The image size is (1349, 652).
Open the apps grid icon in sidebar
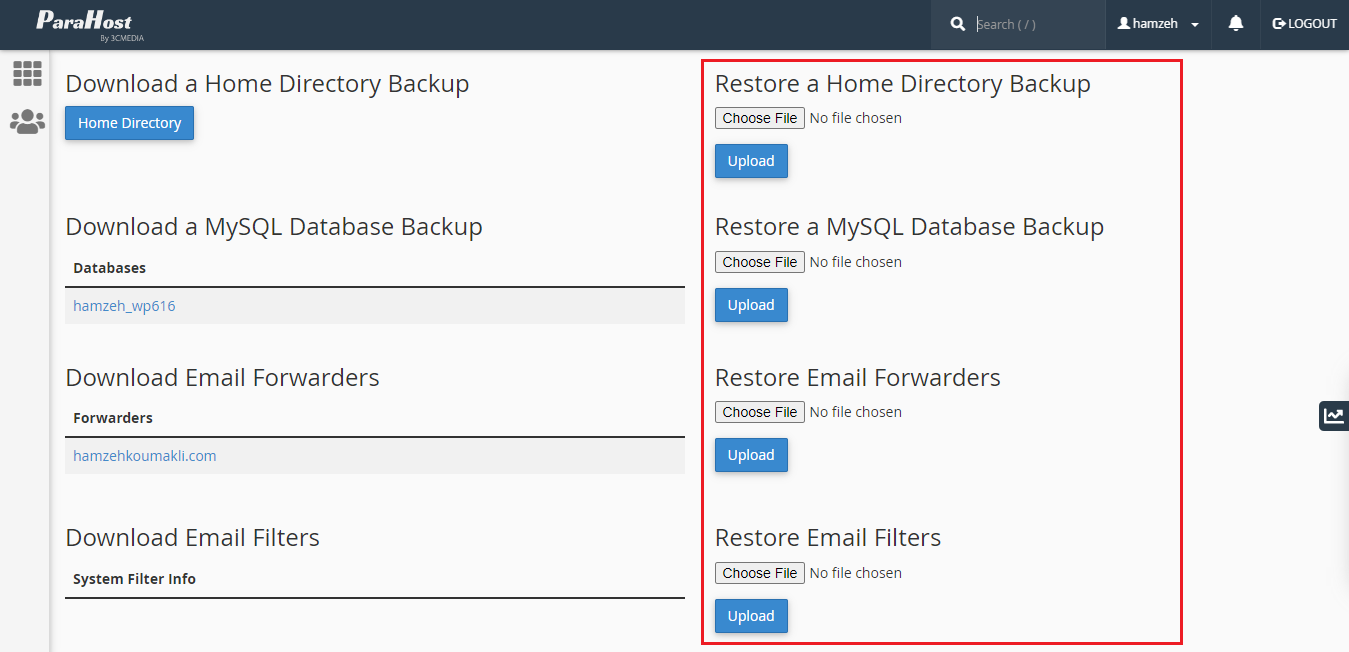[x=27, y=73]
